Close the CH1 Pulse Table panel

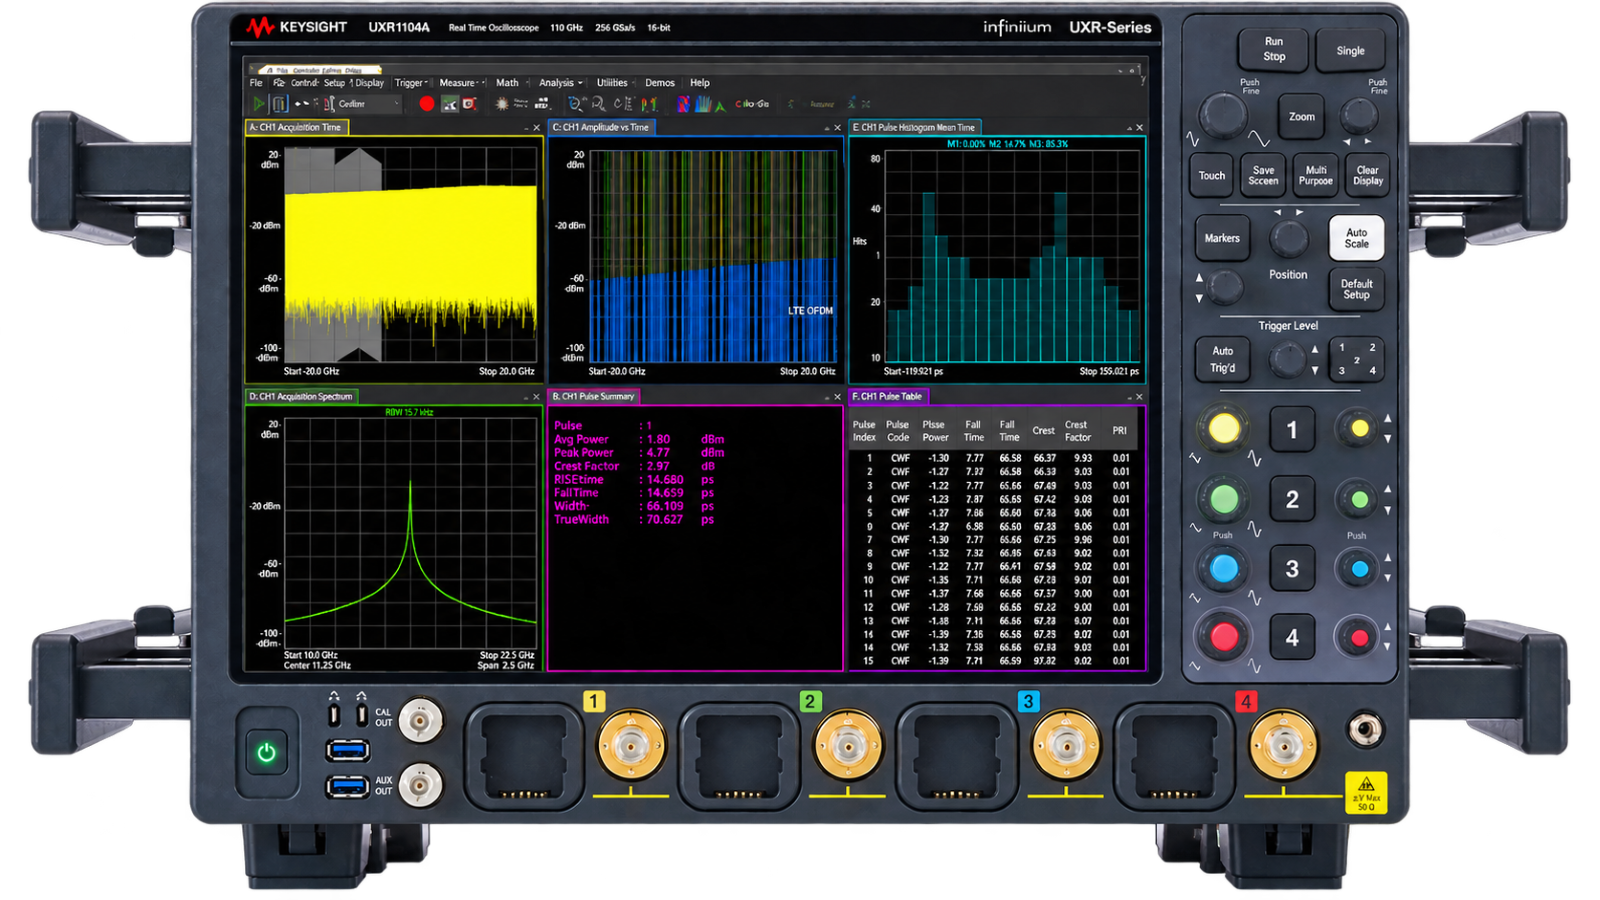coord(1139,397)
